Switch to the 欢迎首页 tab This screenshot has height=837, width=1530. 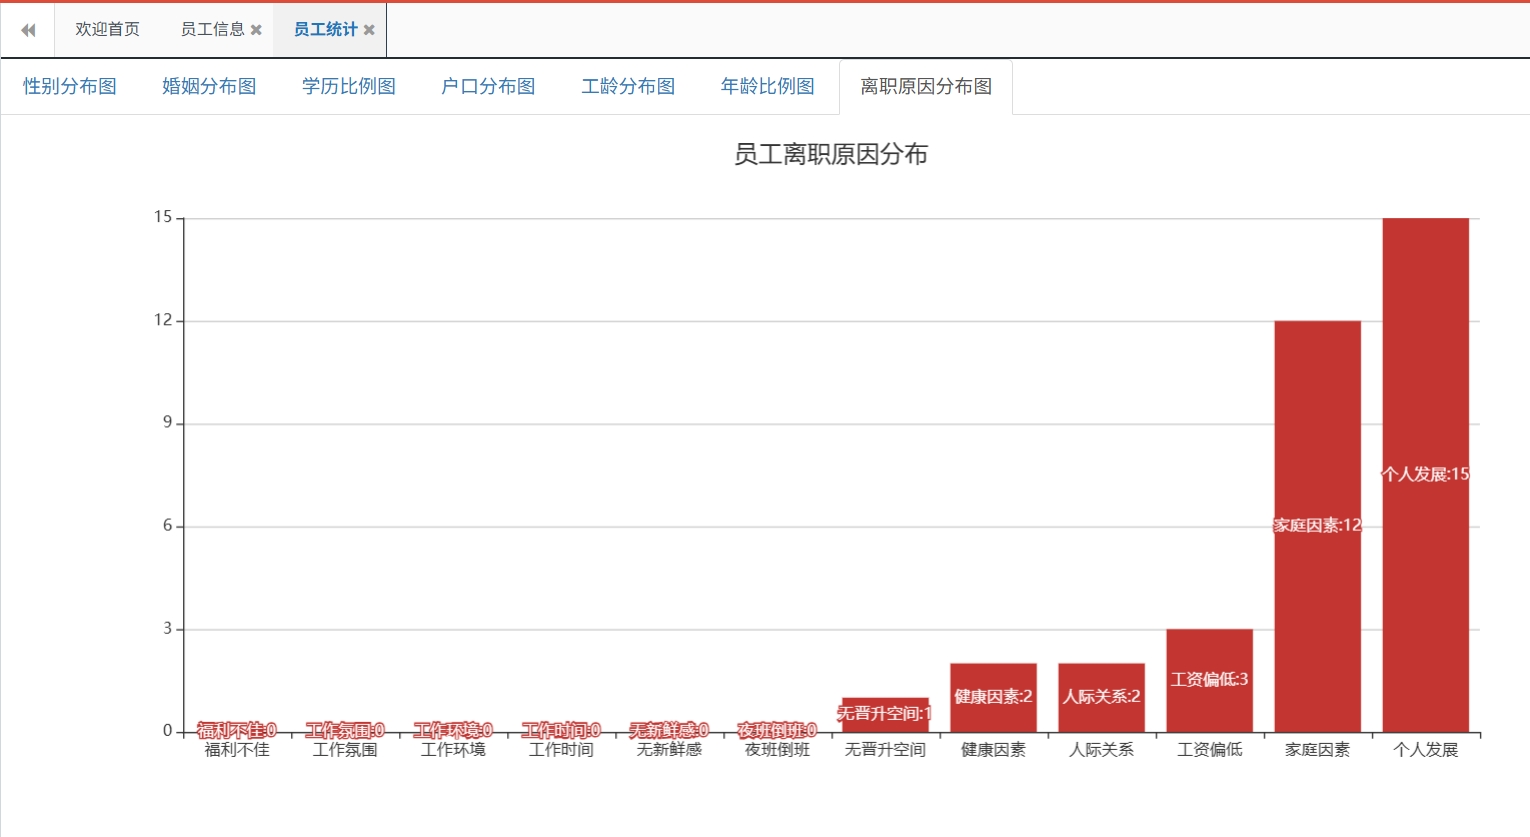[105, 29]
